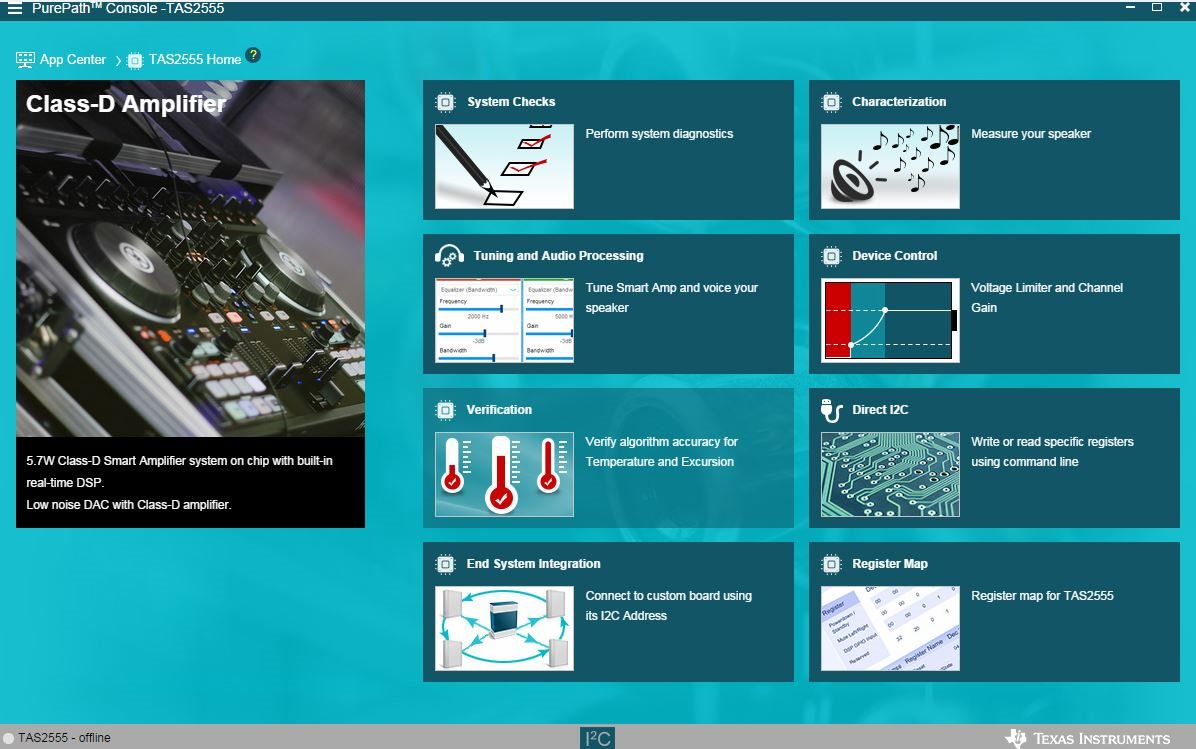Click 'Measure your speaker' description
Image resolution: width=1196 pixels, height=749 pixels.
click(x=1030, y=133)
